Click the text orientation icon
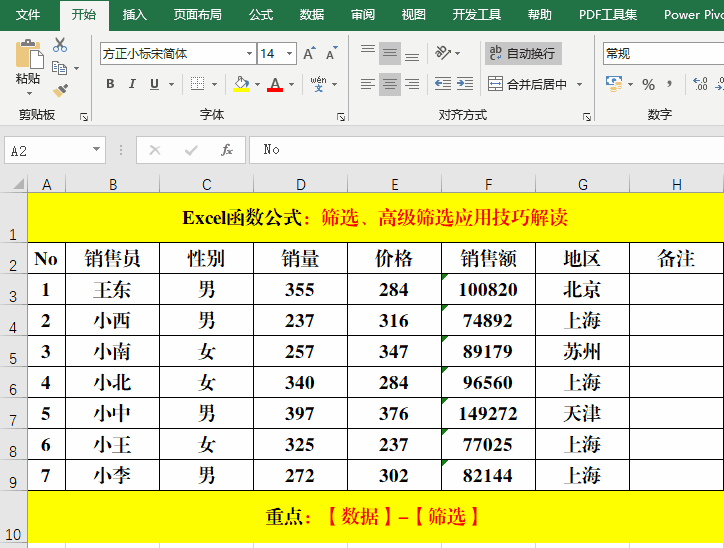The height and width of the screenshot is (548, 724). (x=442, y=53)
